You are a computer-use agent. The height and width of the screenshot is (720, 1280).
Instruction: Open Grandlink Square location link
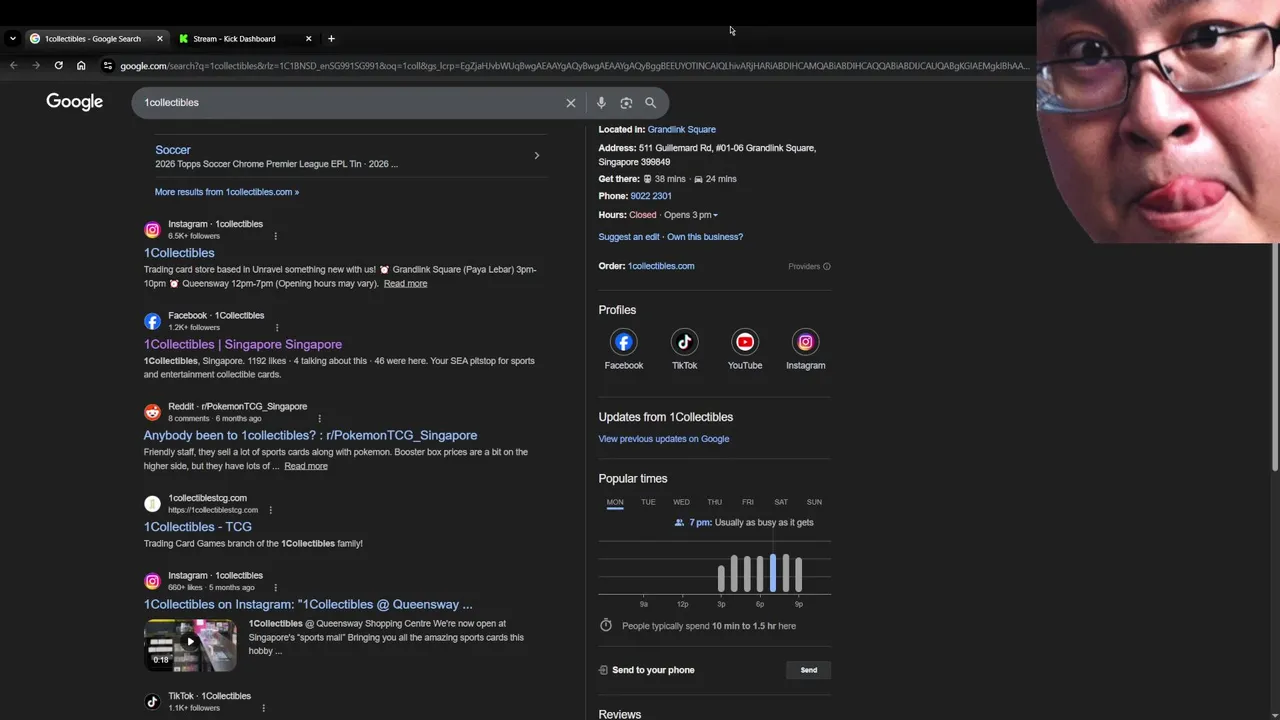[681, 129]
